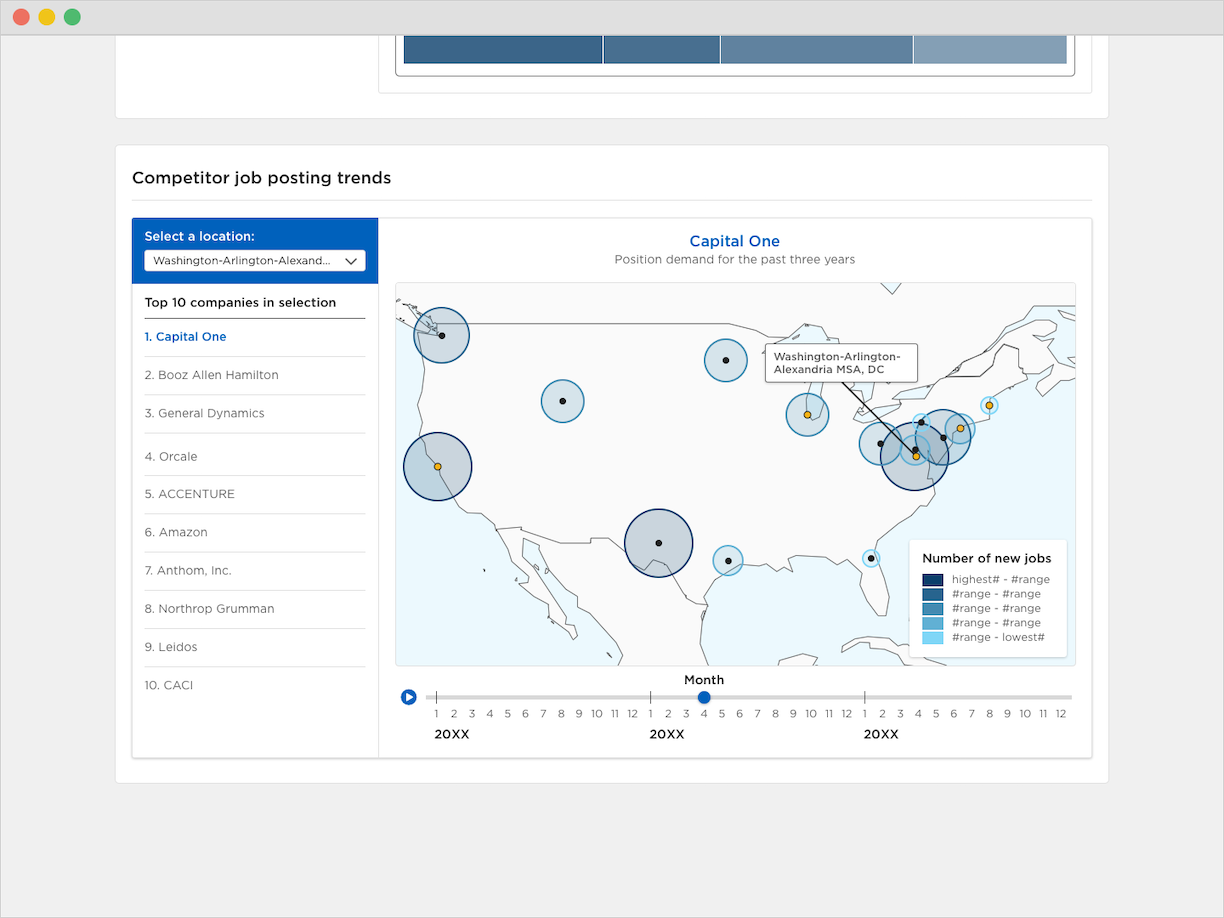This screenshot has width=1224, height=918.
Task: Click the Minnesota map bubble
Action: (x=726, y=360)
